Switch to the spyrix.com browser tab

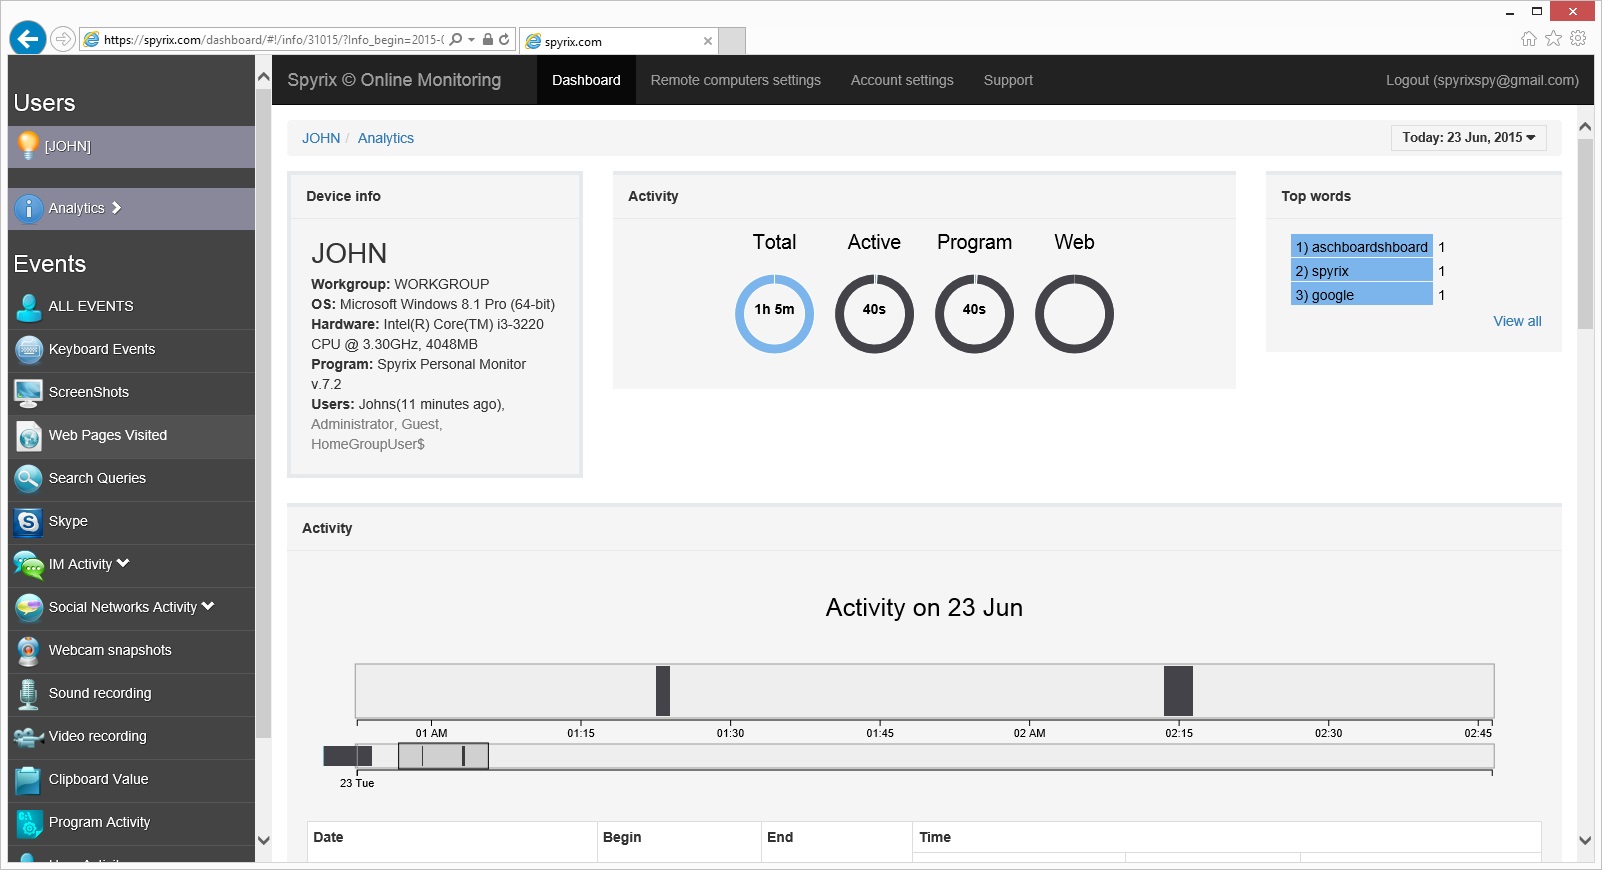point(619,41)
